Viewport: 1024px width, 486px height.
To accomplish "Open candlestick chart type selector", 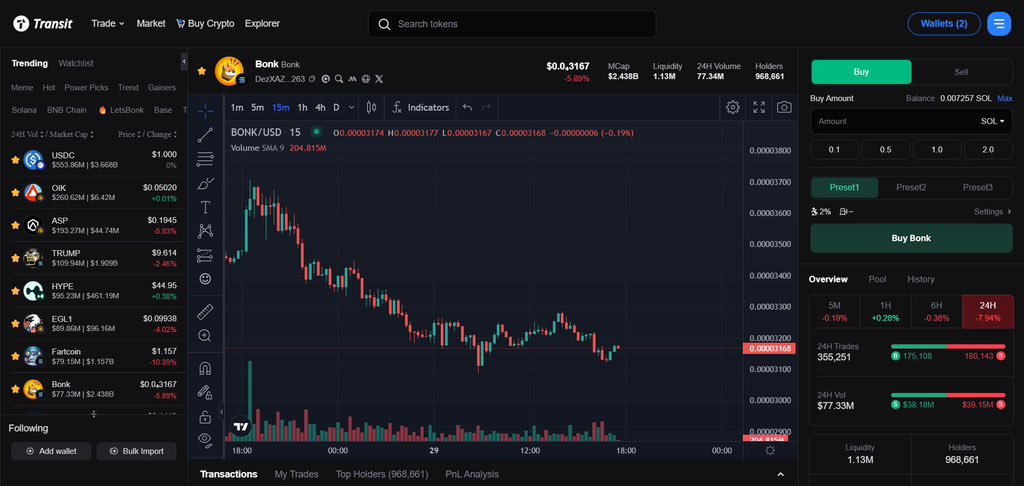I will click(372, 107).
